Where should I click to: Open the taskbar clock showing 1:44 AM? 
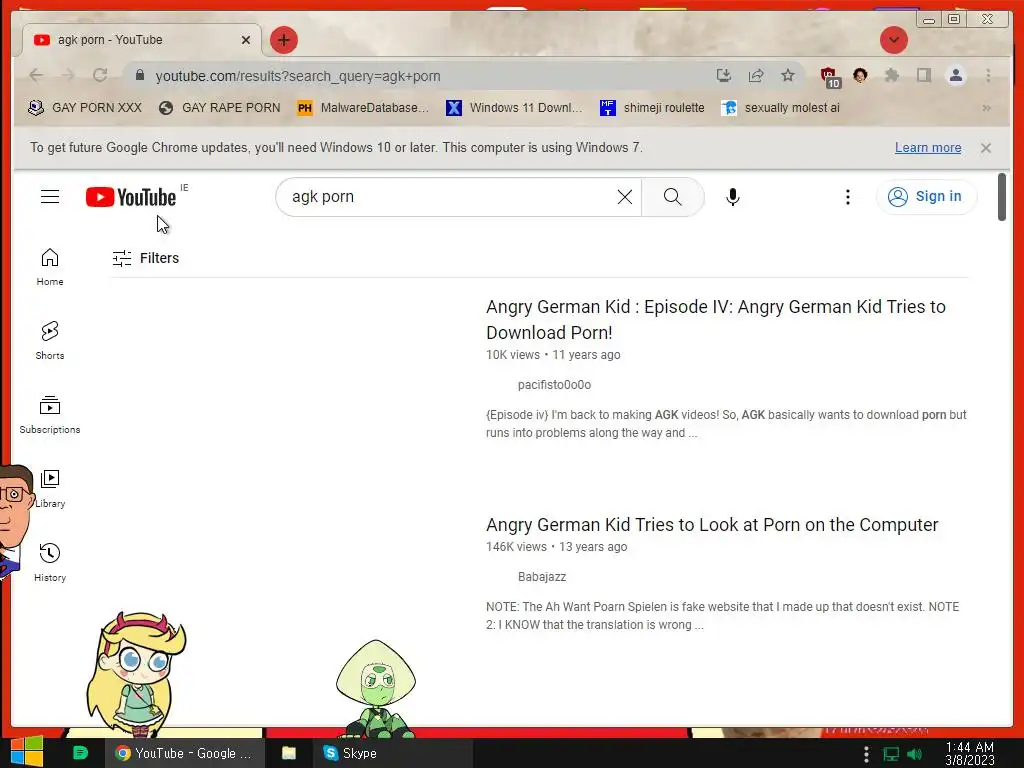click(970, 754)
